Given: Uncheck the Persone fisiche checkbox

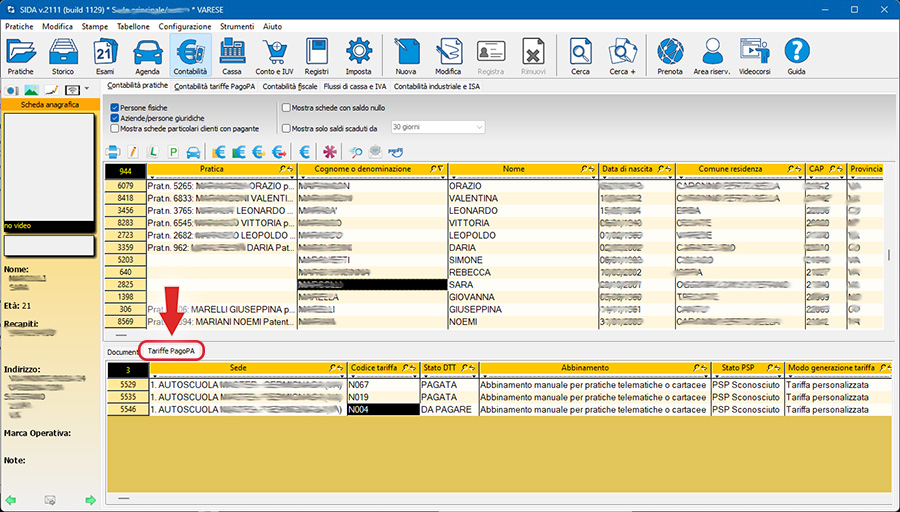Looking at the screenshot, I should [116, 107].
